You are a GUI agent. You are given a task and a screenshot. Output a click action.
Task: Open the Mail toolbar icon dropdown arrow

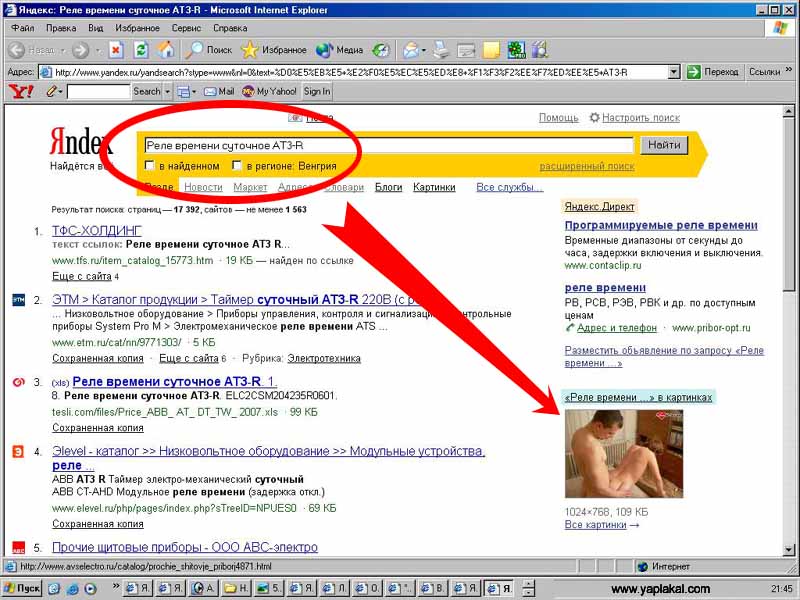[424, 51]
